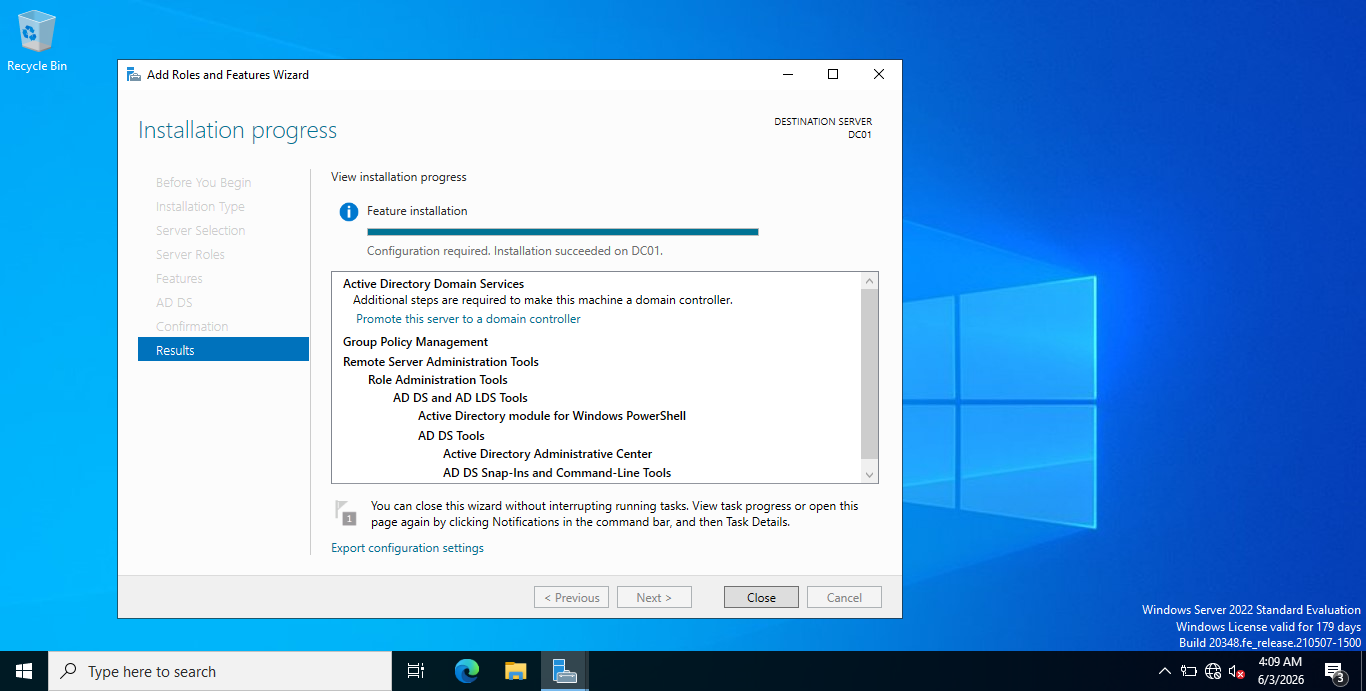
Task: Click Promote this server to a domain controller
Action: 468,319
